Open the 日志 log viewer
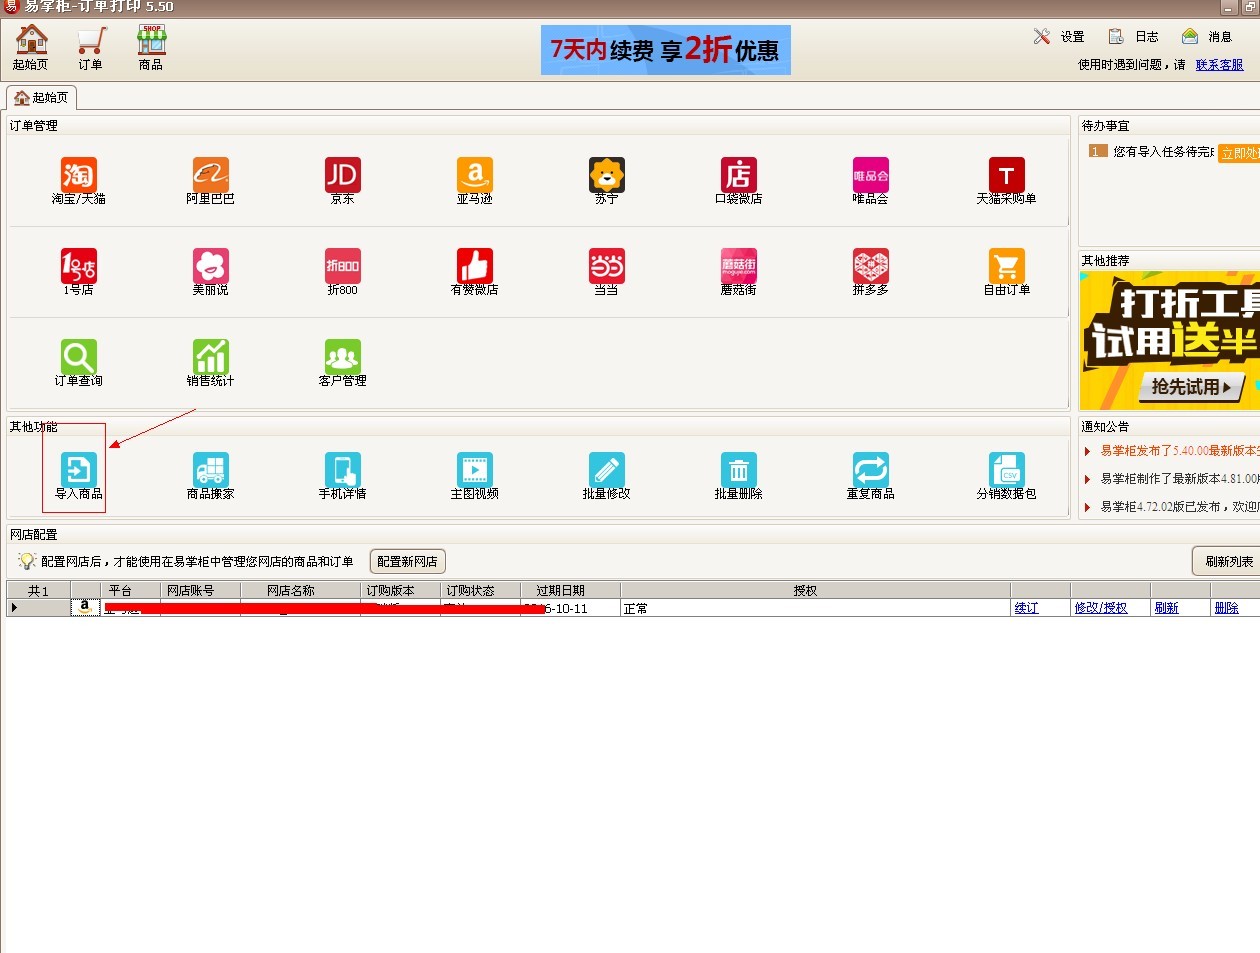Image resolution: width=1260 pixels, height=953 pixels. pyautogui.click(x=1133, y=37)
